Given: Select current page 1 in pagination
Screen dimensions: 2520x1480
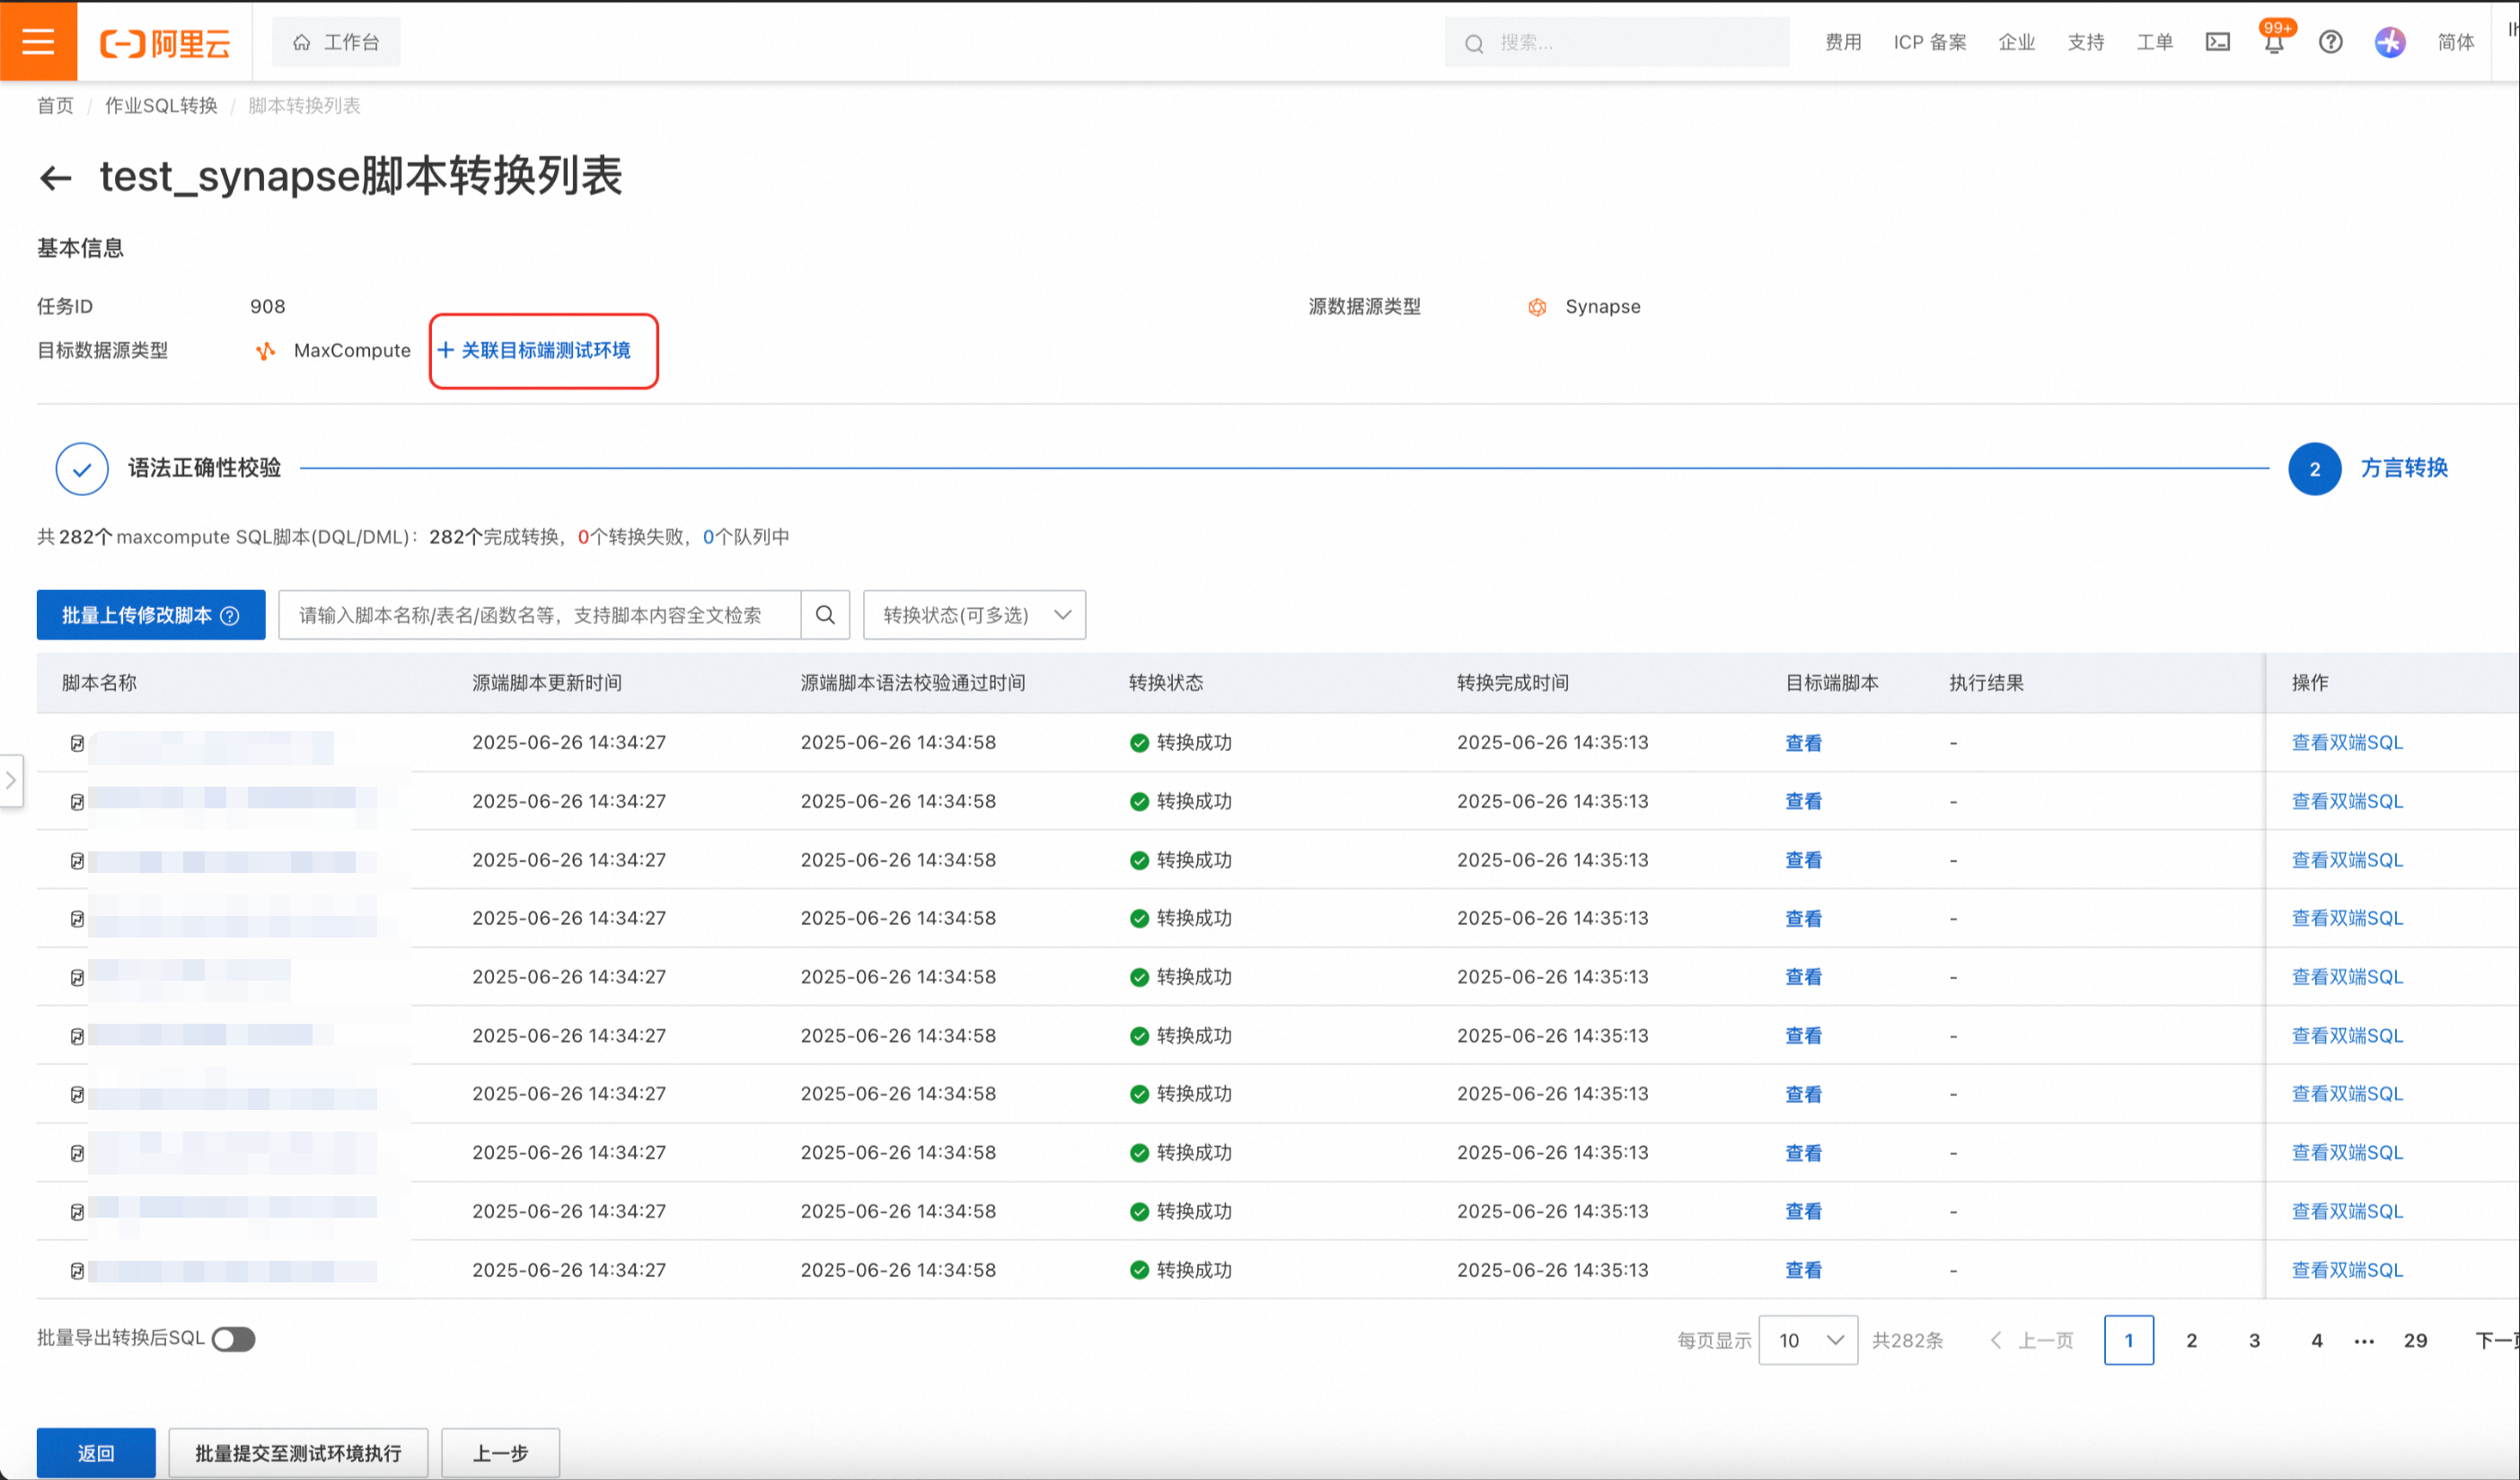Looking at the screenshot, I should point(2129,1340).
